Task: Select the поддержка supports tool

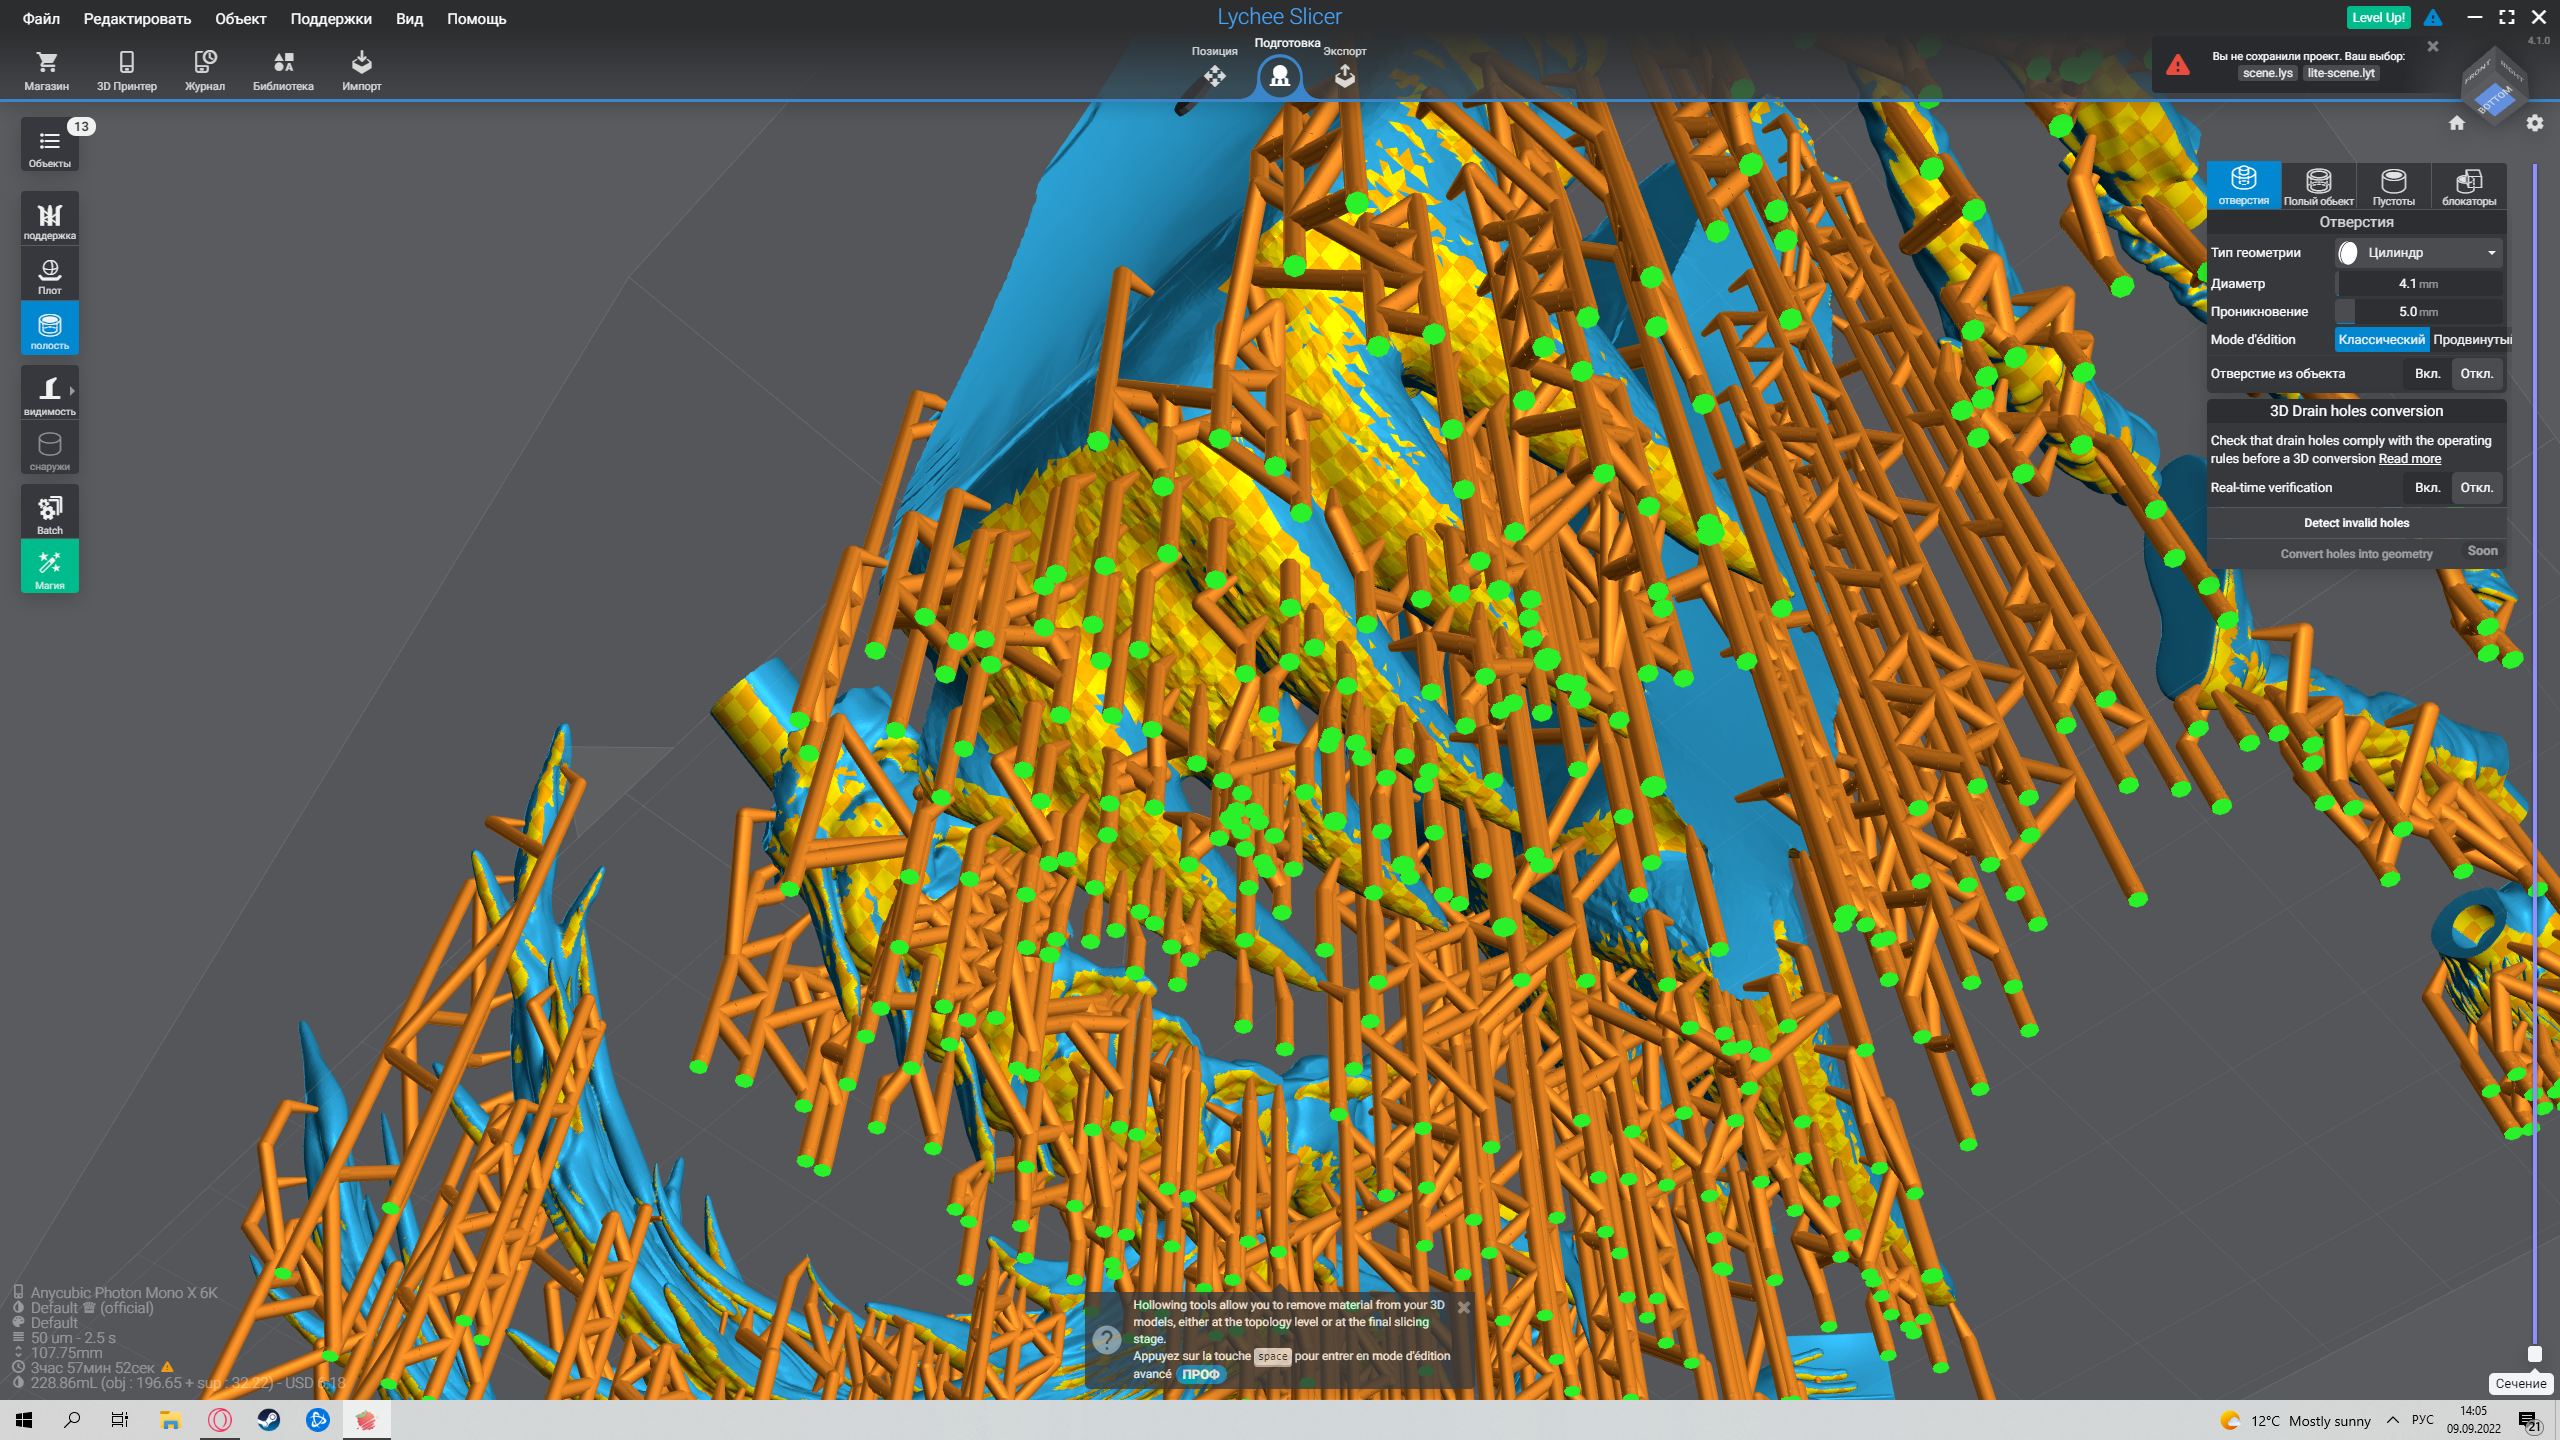Action: point(50,220)
